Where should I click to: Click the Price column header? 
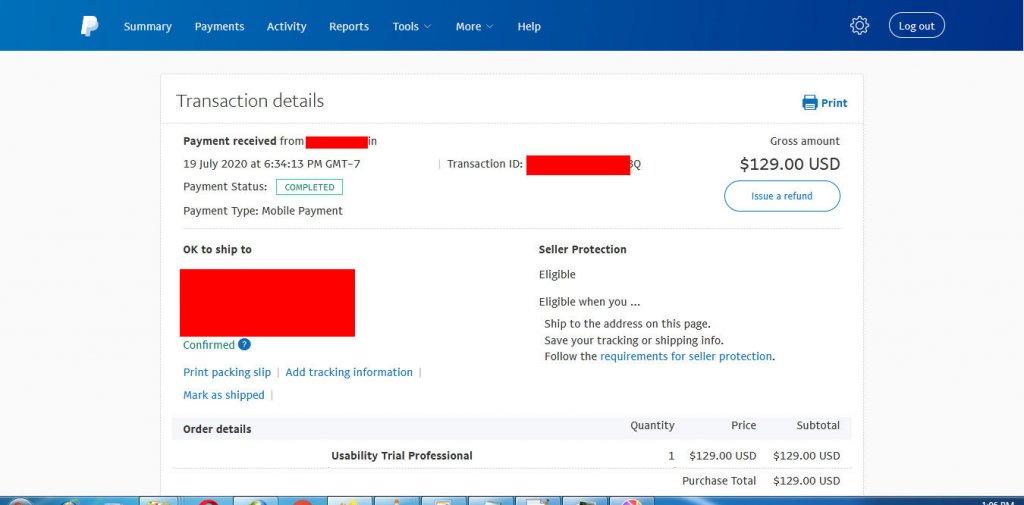pos(743,425)
